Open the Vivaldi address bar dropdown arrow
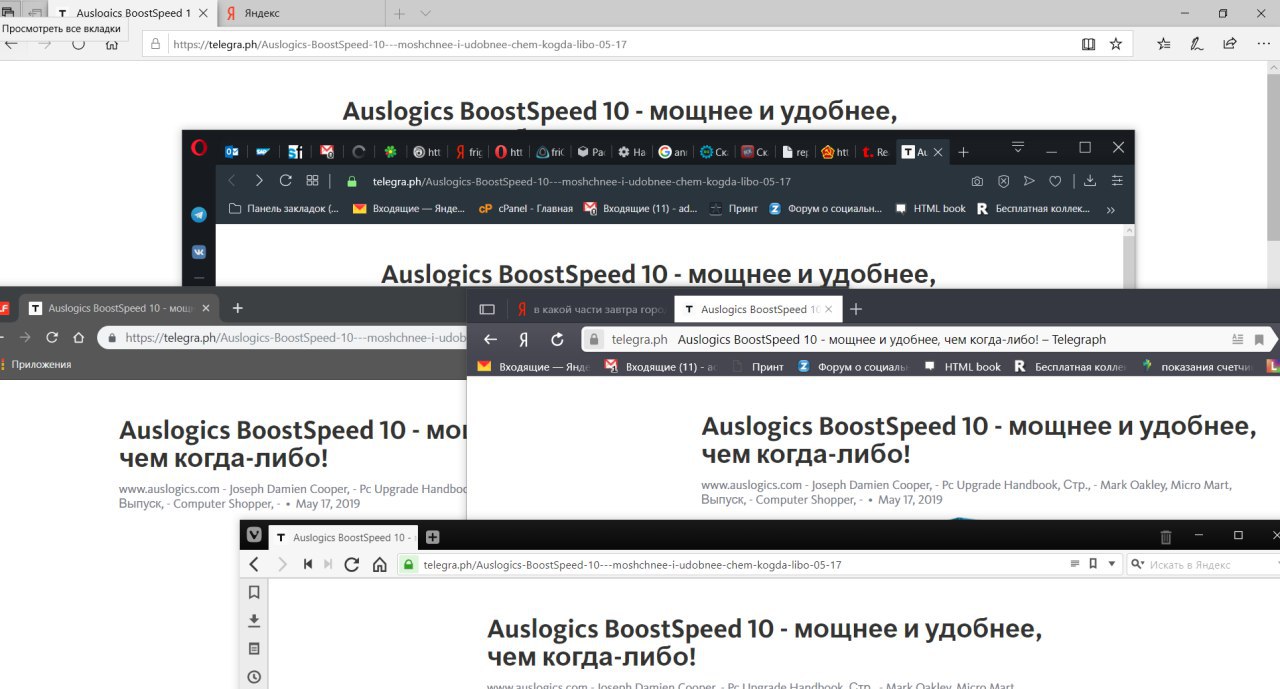The height and width of the screenshot is (689, 1280). (x=1112, y=564)
